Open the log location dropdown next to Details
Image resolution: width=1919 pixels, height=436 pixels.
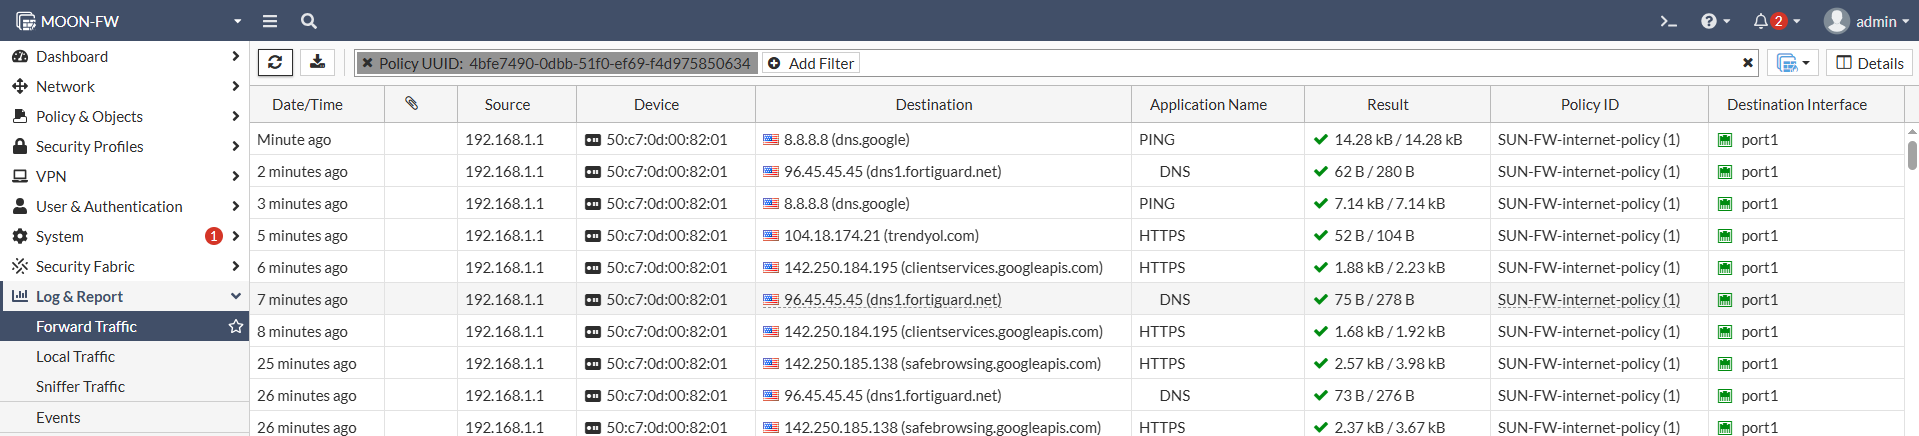pos(1793,63)
